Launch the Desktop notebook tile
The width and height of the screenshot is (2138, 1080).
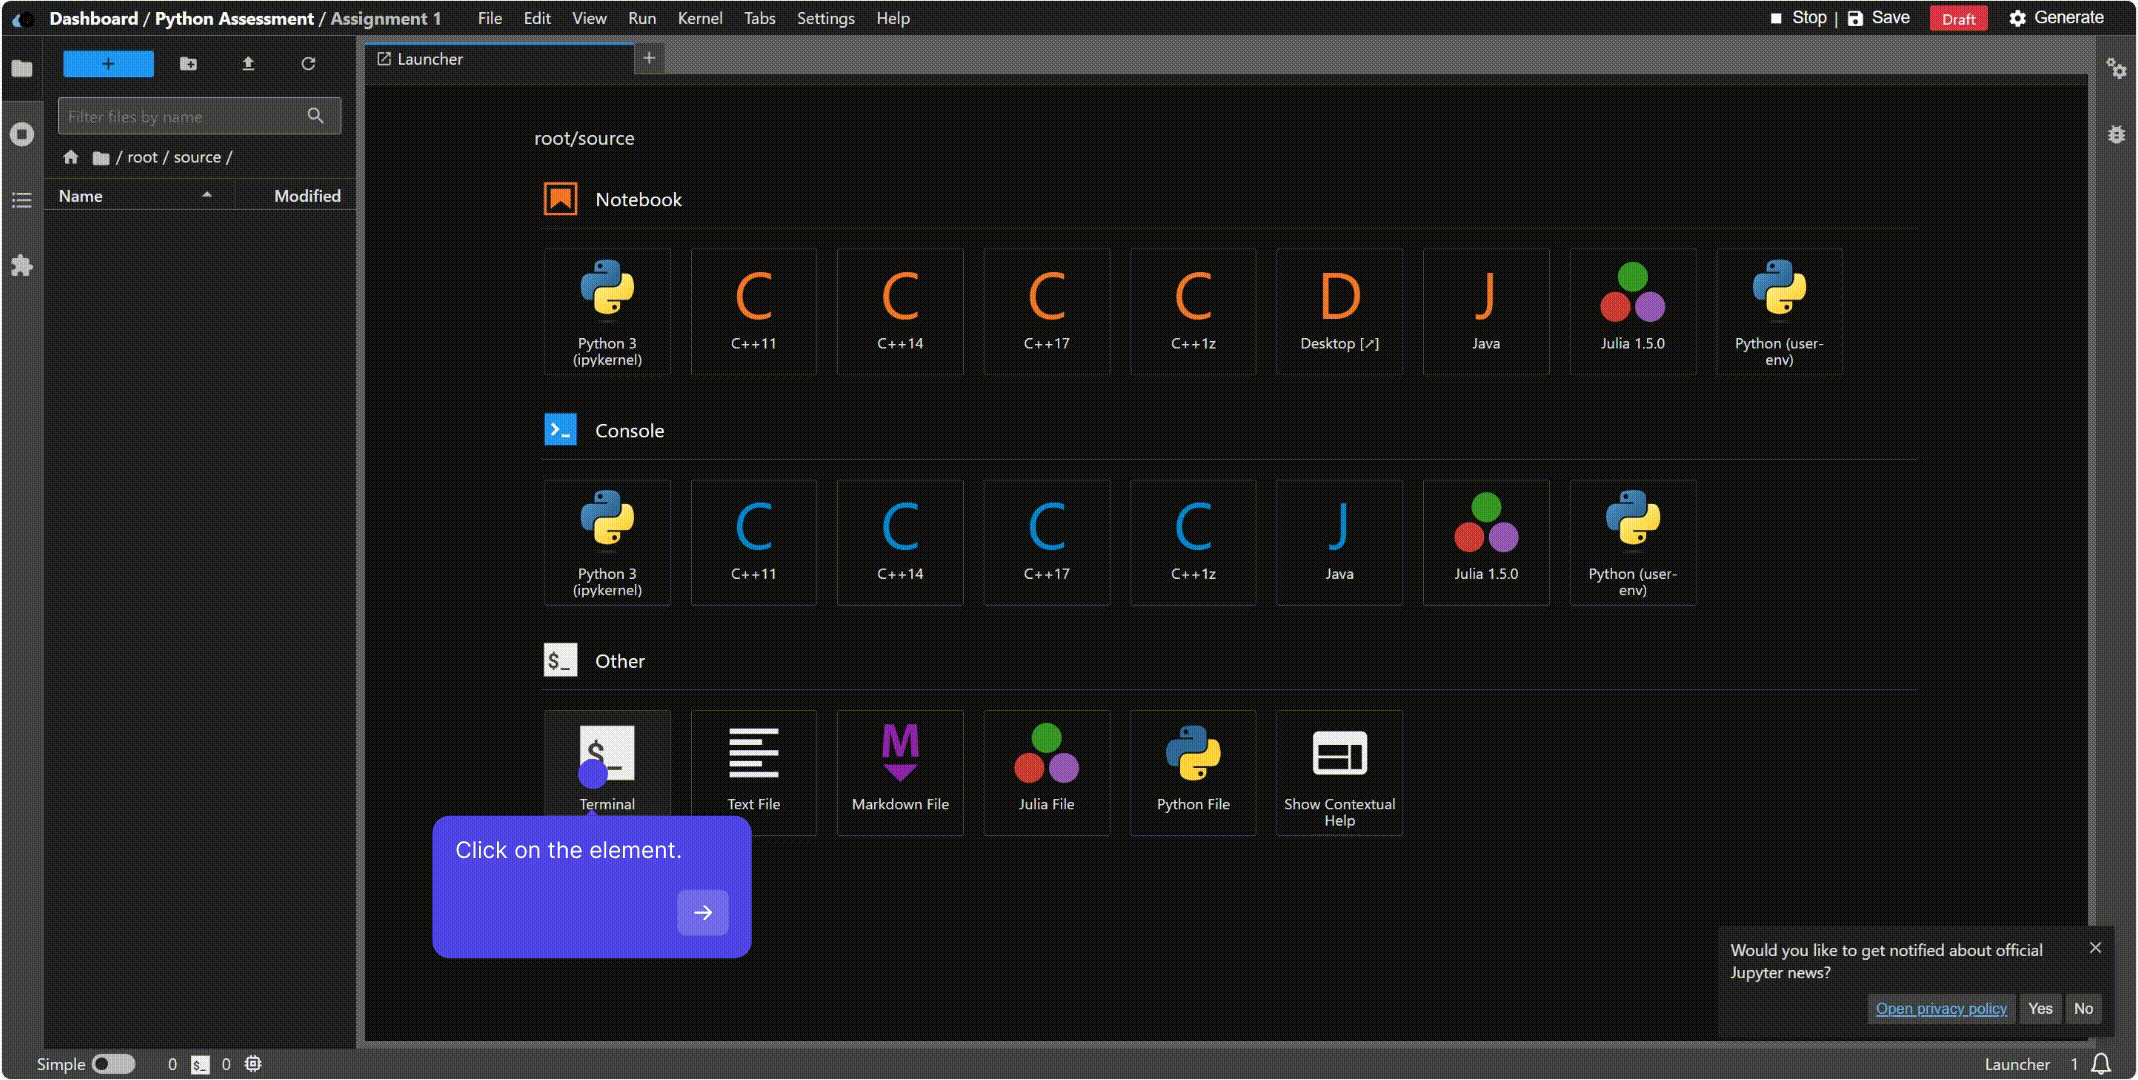[x=1339, y=312]
